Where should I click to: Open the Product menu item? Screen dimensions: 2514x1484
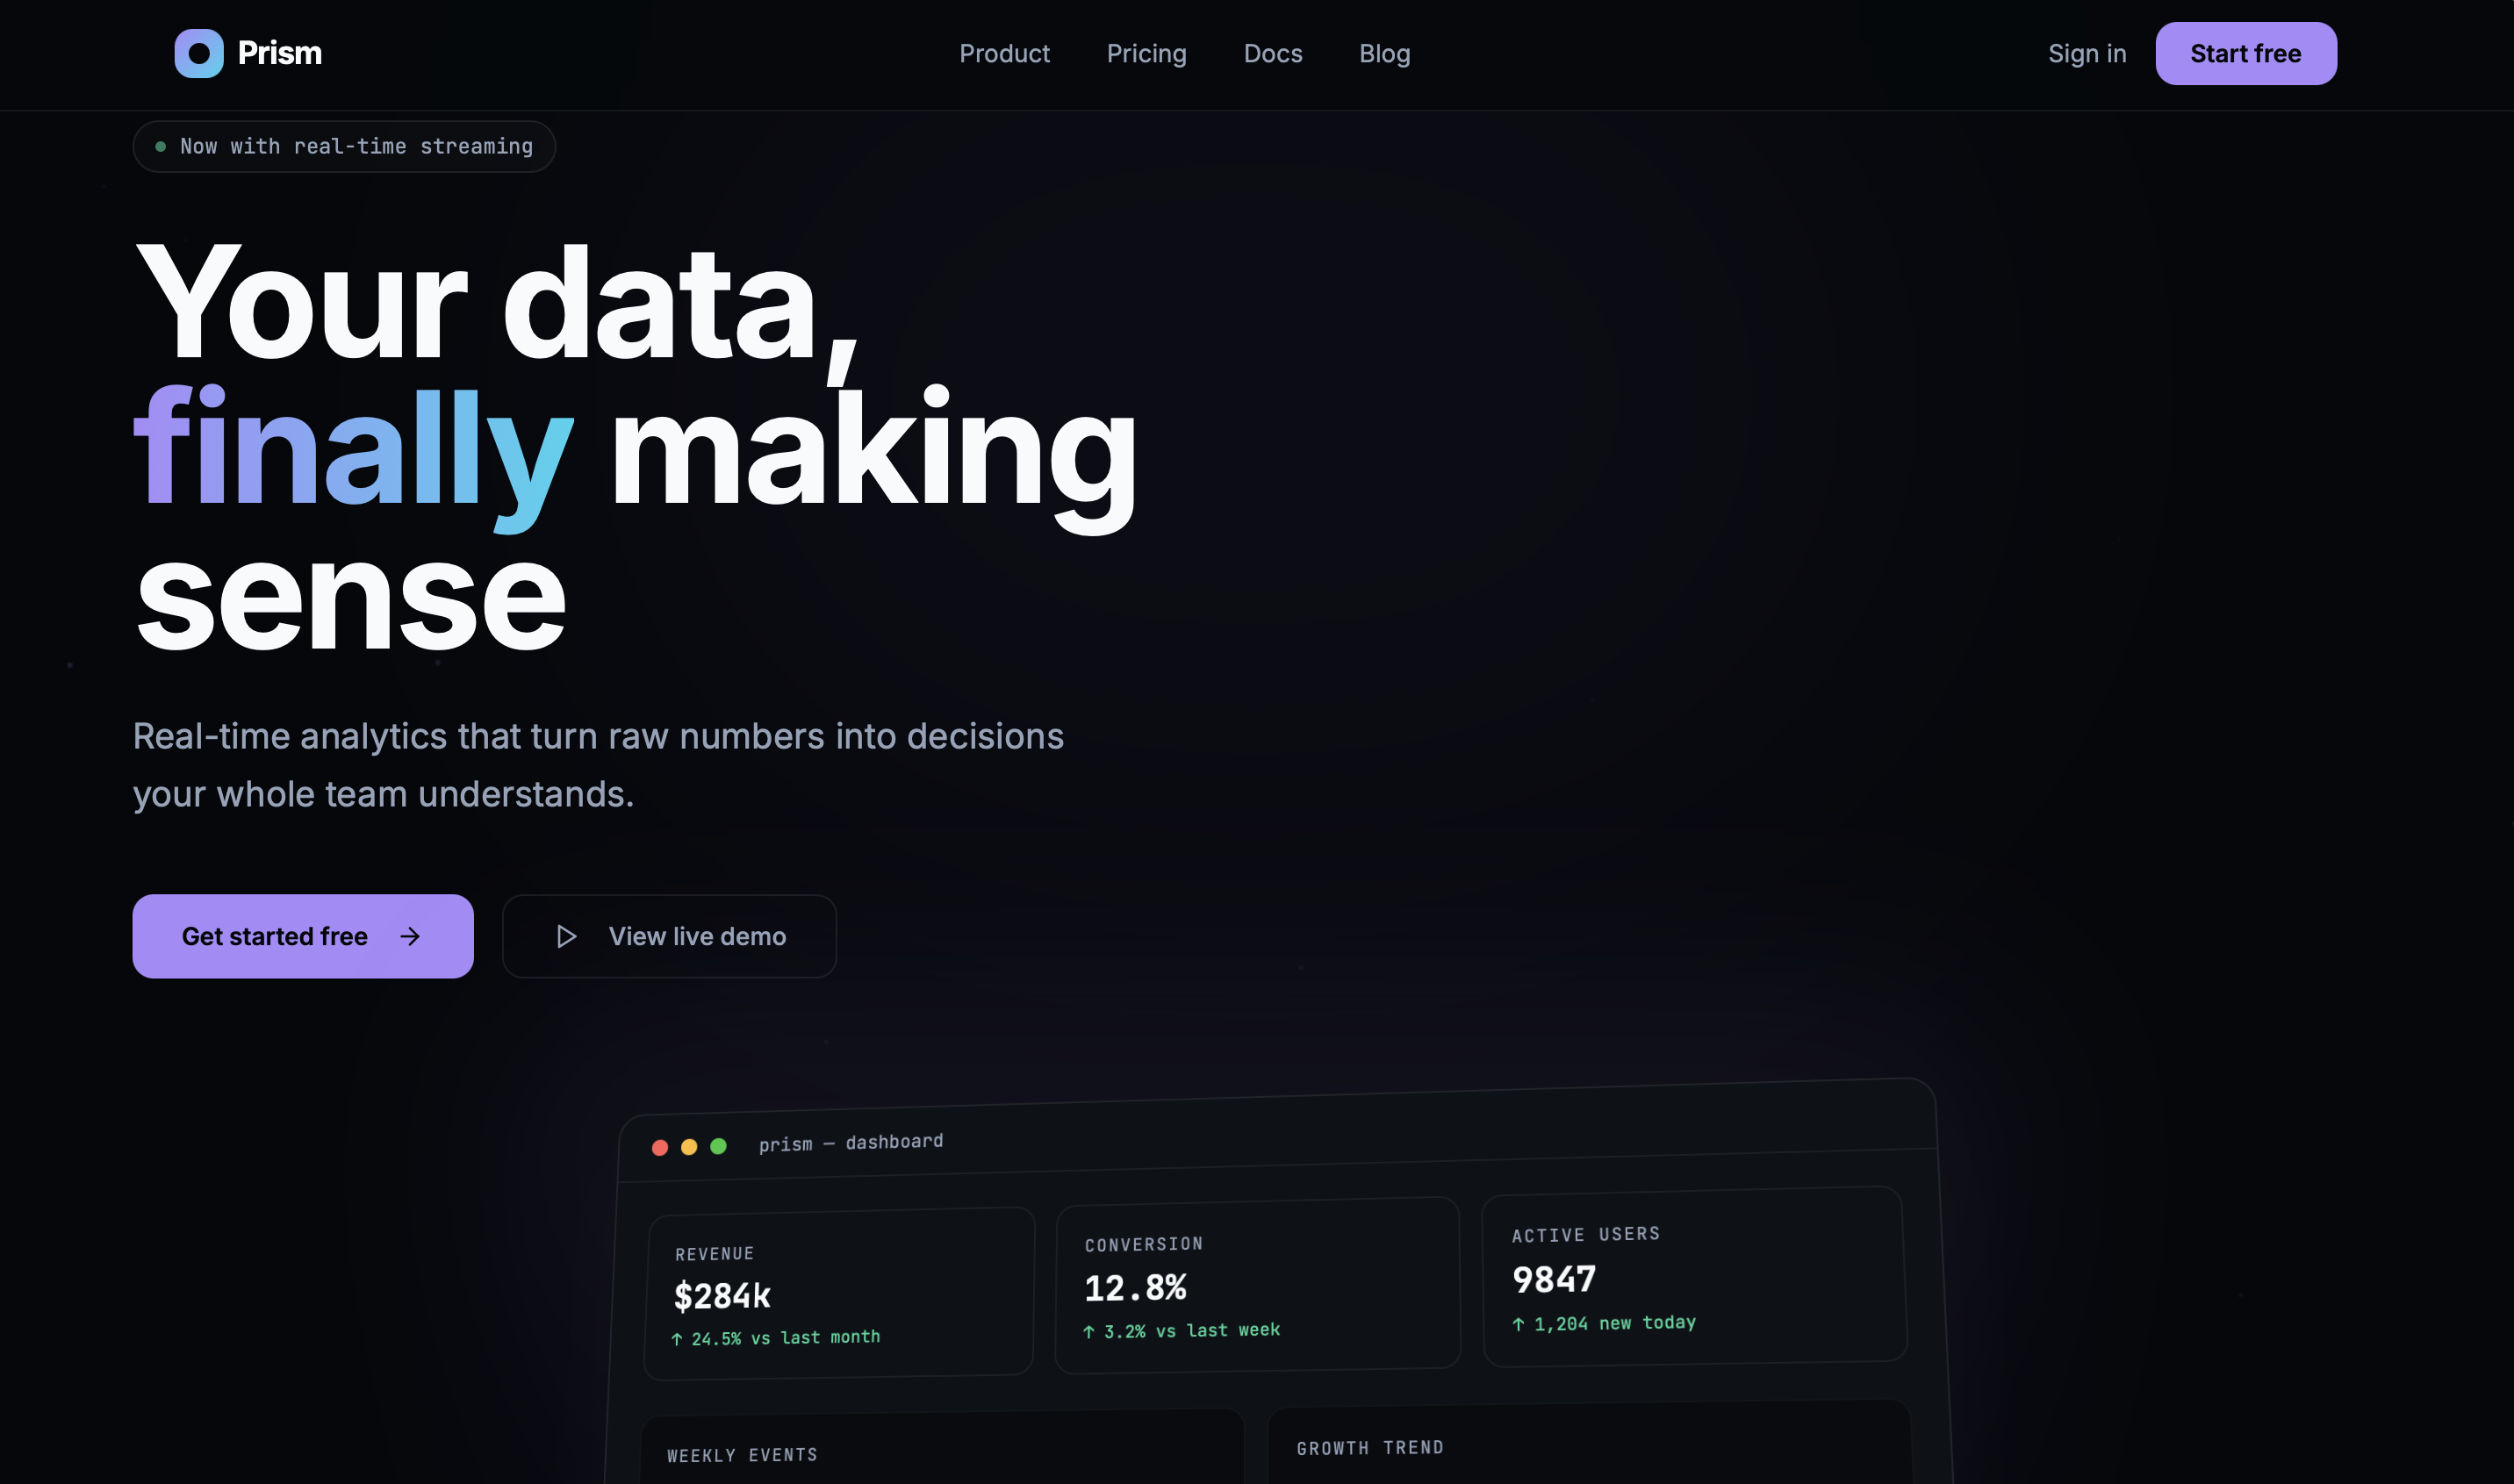coord(1004,53)
